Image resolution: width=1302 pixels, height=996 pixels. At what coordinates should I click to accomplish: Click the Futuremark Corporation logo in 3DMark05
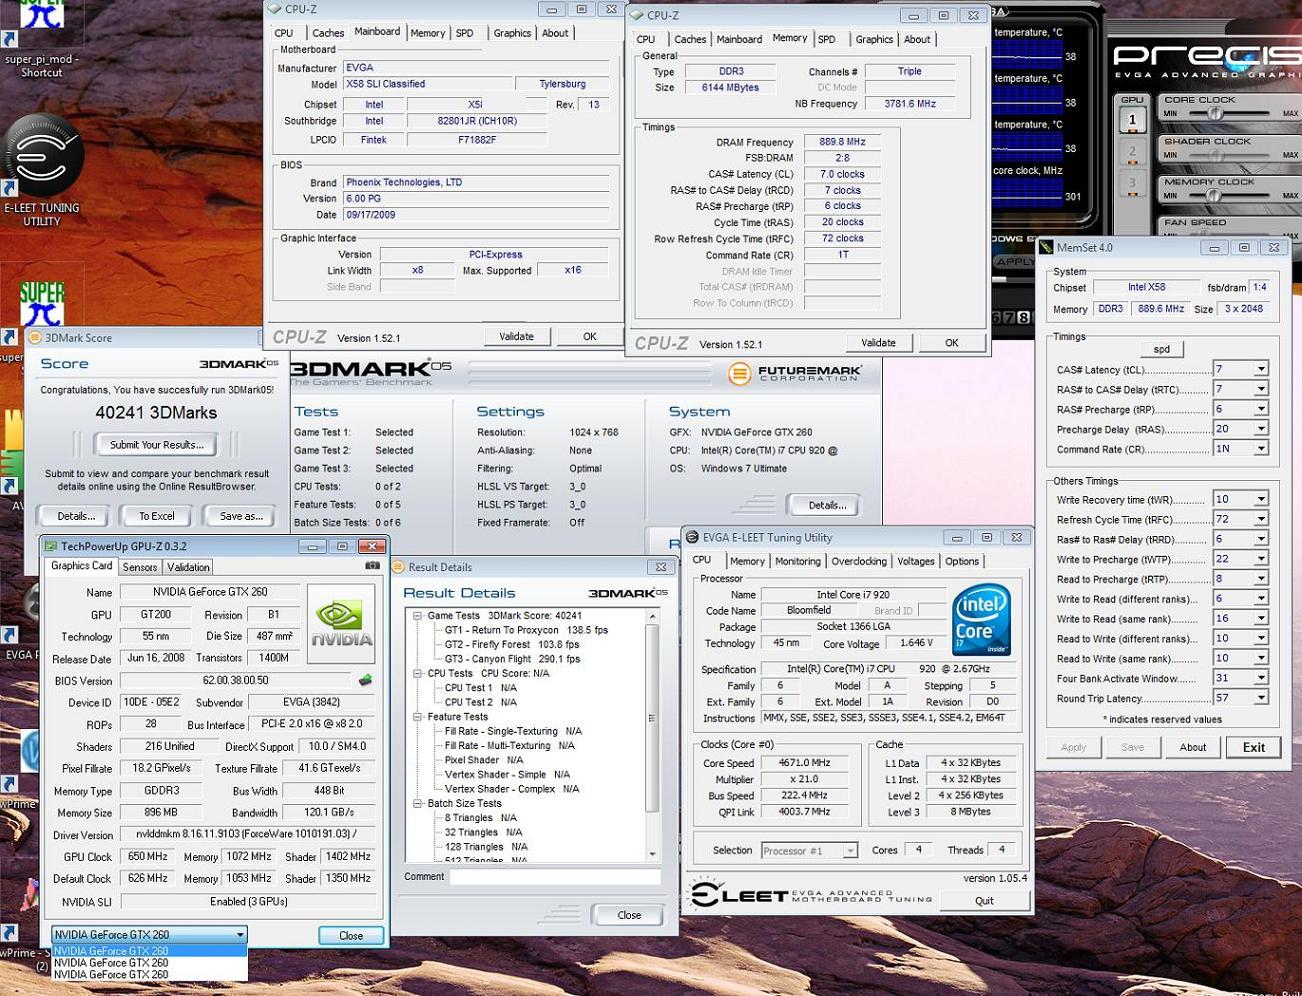coord(794,375)
